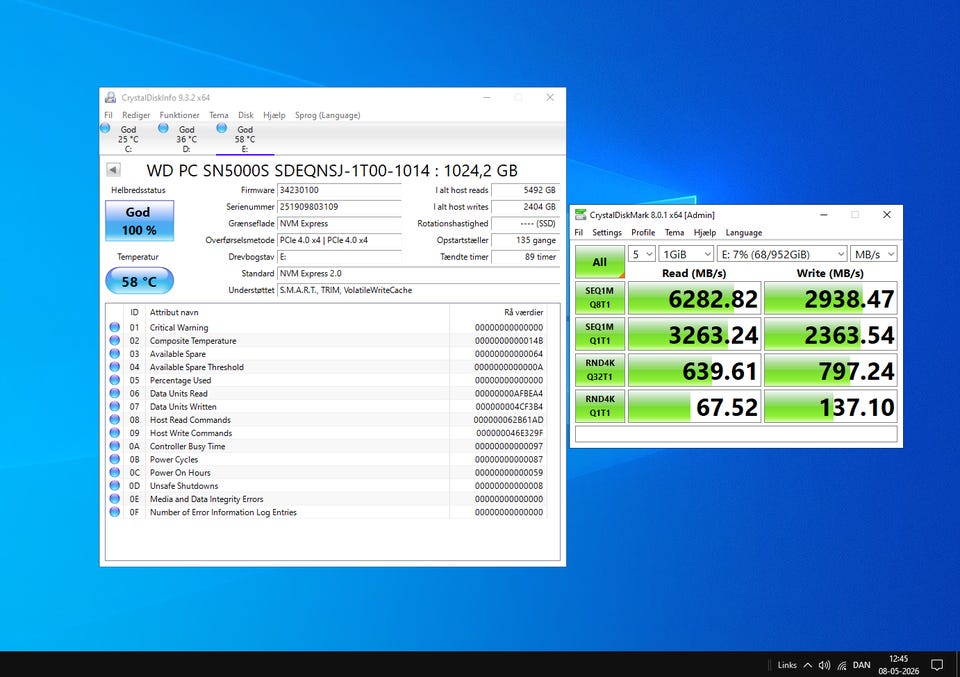Open Disk menu in CrystalDiskInfo
960x677 pixels.
pos(246,115)
